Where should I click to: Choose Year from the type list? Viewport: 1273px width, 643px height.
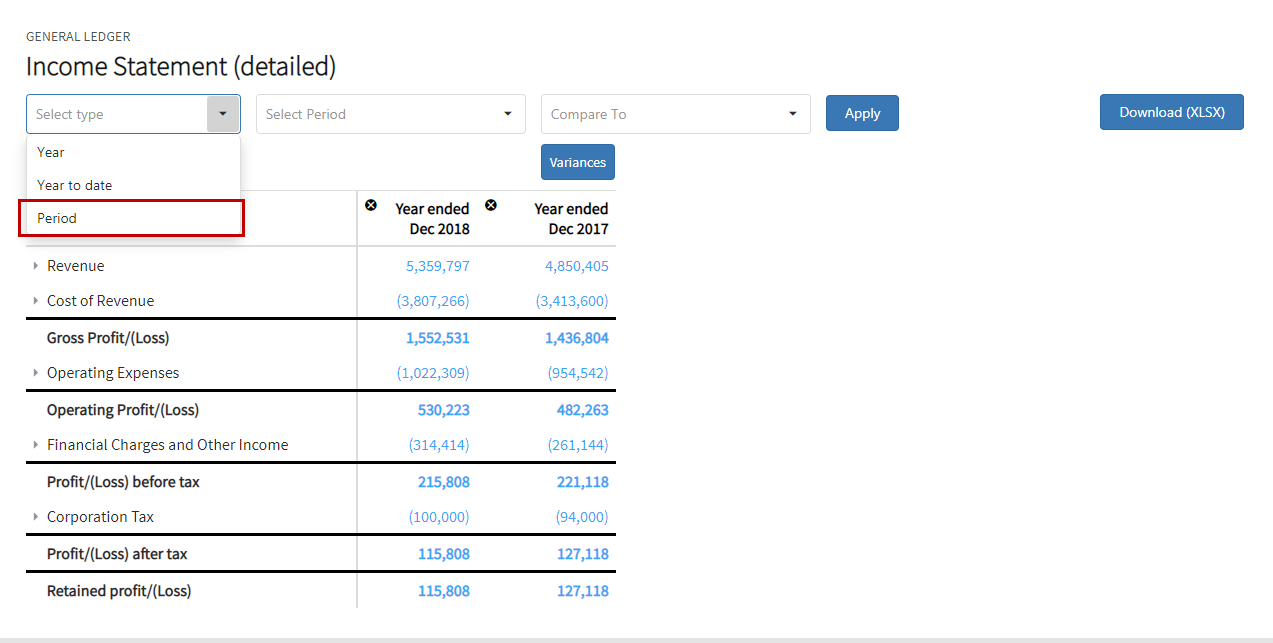pyautogui.click(x=133, y=152)
